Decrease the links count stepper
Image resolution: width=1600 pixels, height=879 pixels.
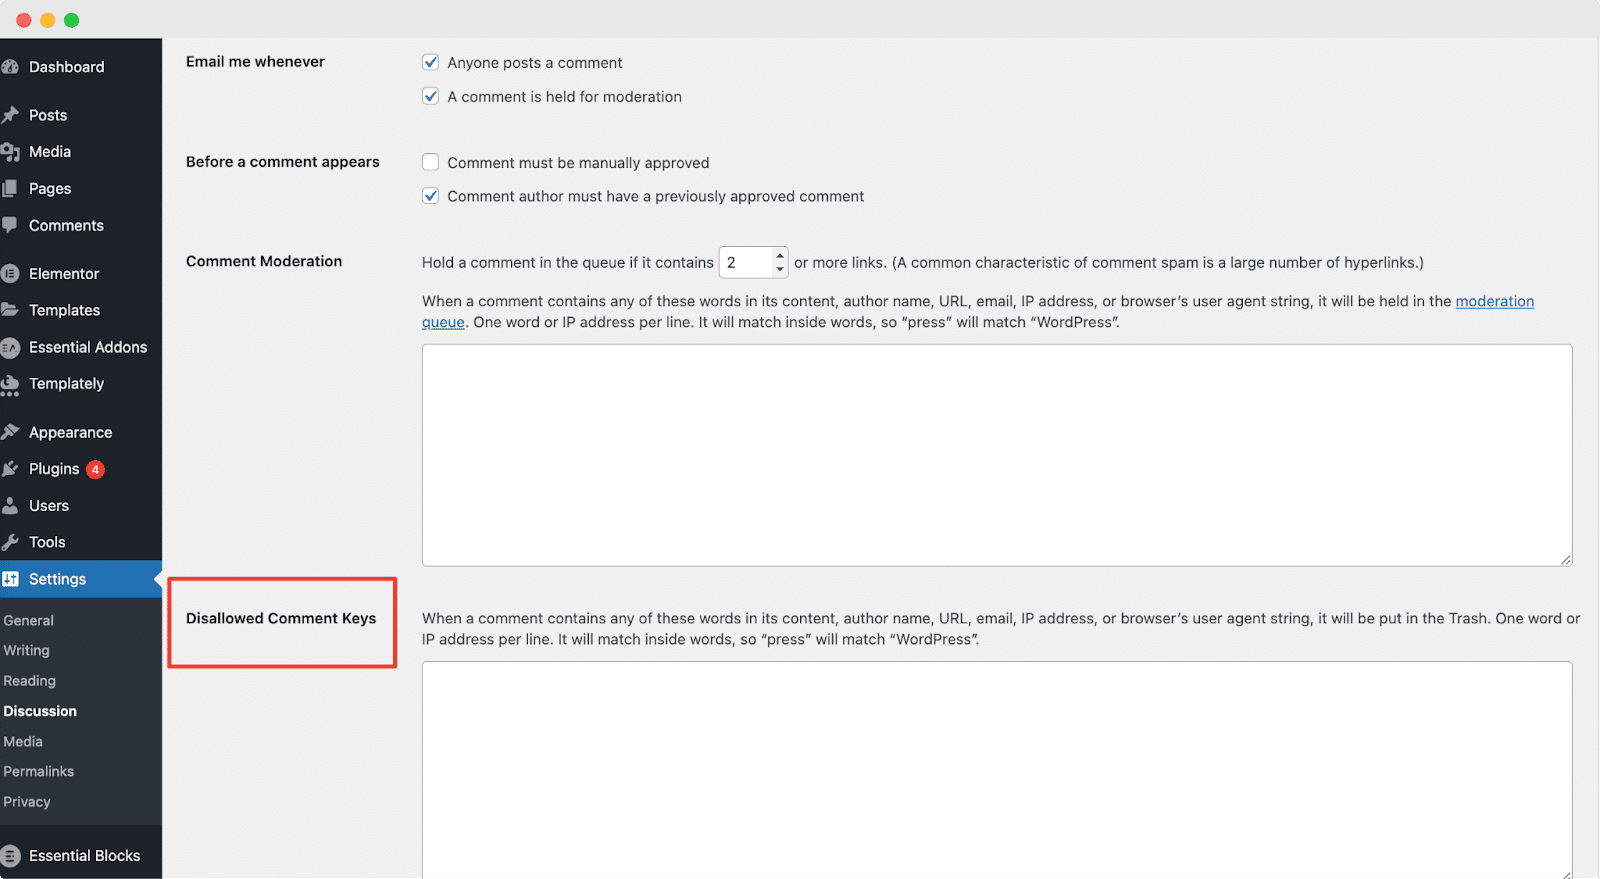pos(780,269)
